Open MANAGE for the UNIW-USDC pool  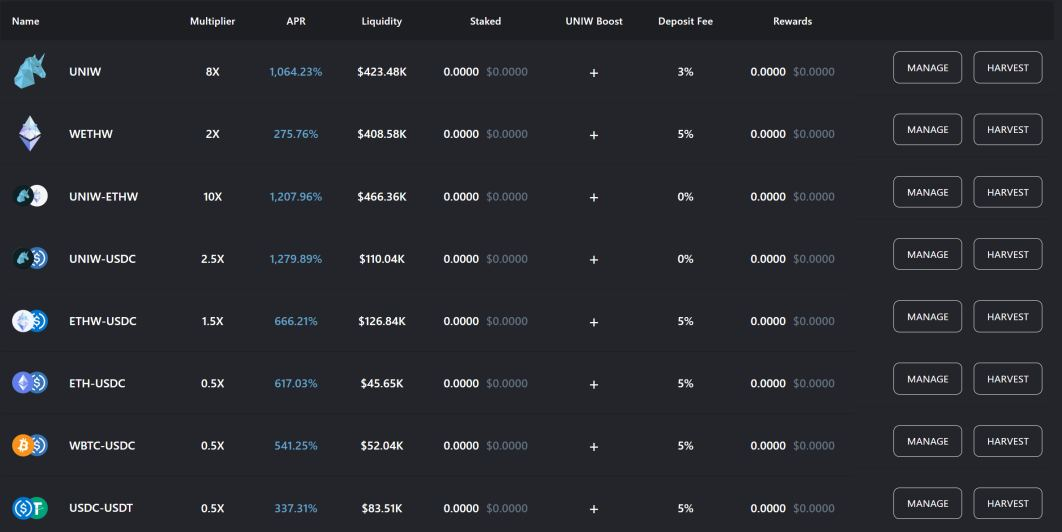[x=927, y=254]
